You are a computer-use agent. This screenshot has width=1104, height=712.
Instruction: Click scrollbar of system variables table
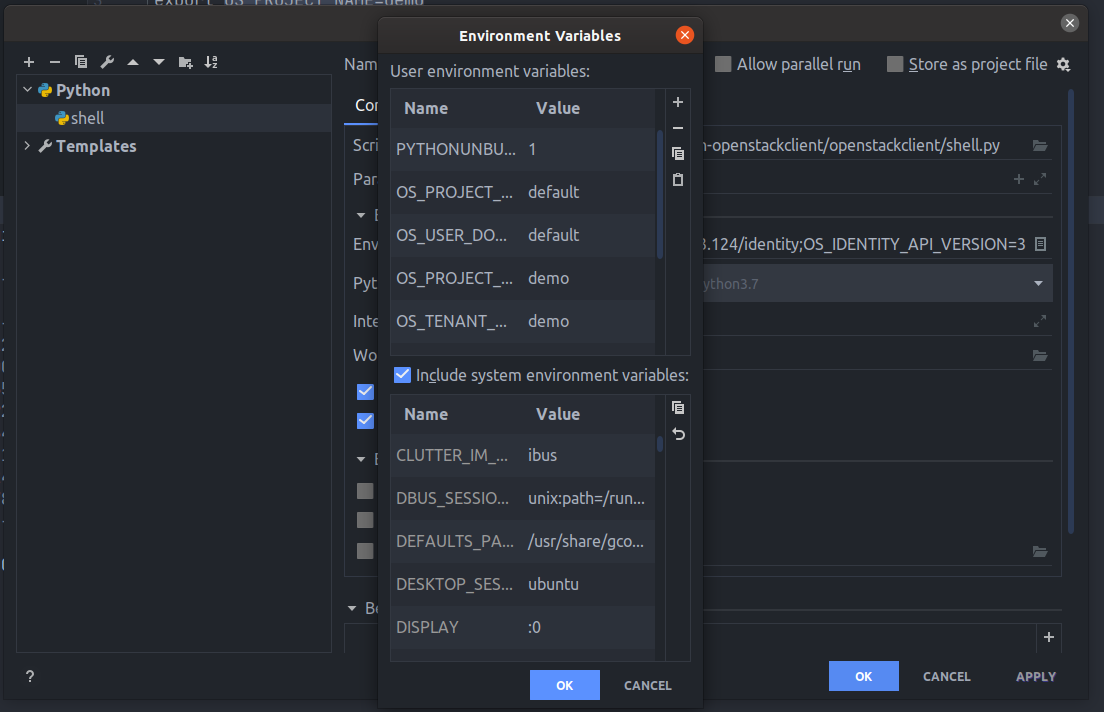click(x=660, y=444)
